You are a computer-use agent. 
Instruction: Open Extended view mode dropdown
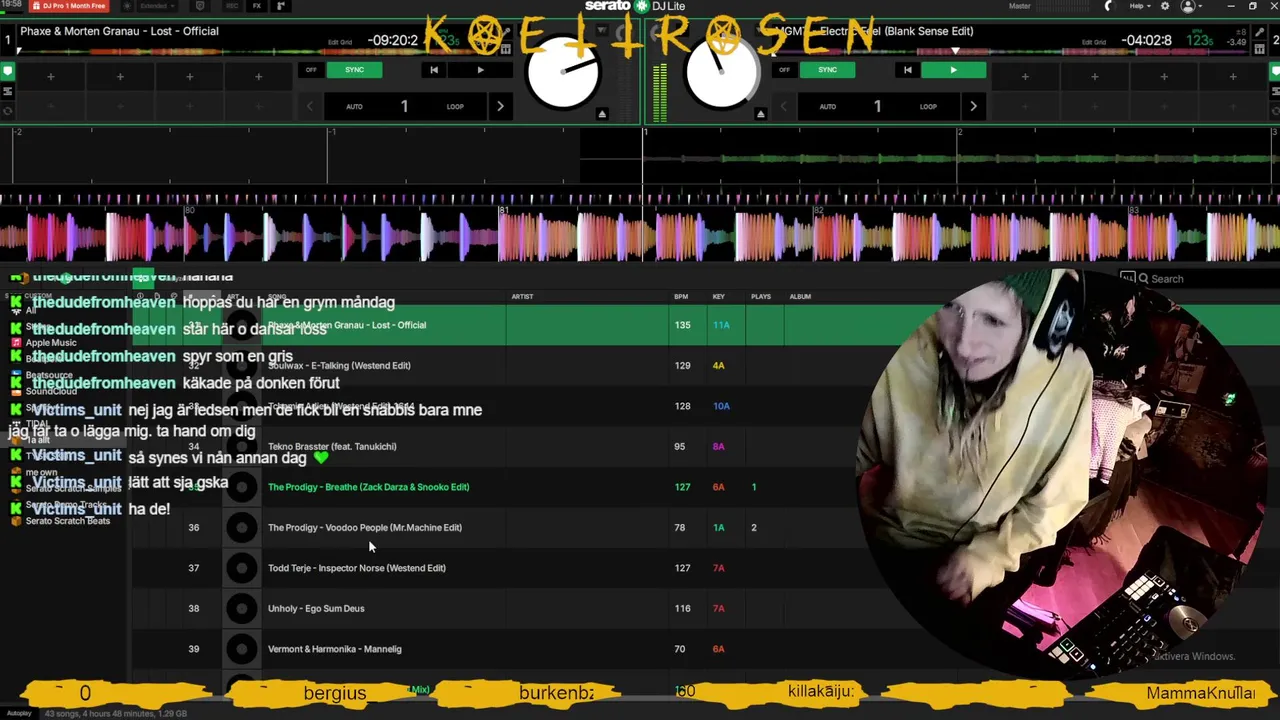[157, 6]
